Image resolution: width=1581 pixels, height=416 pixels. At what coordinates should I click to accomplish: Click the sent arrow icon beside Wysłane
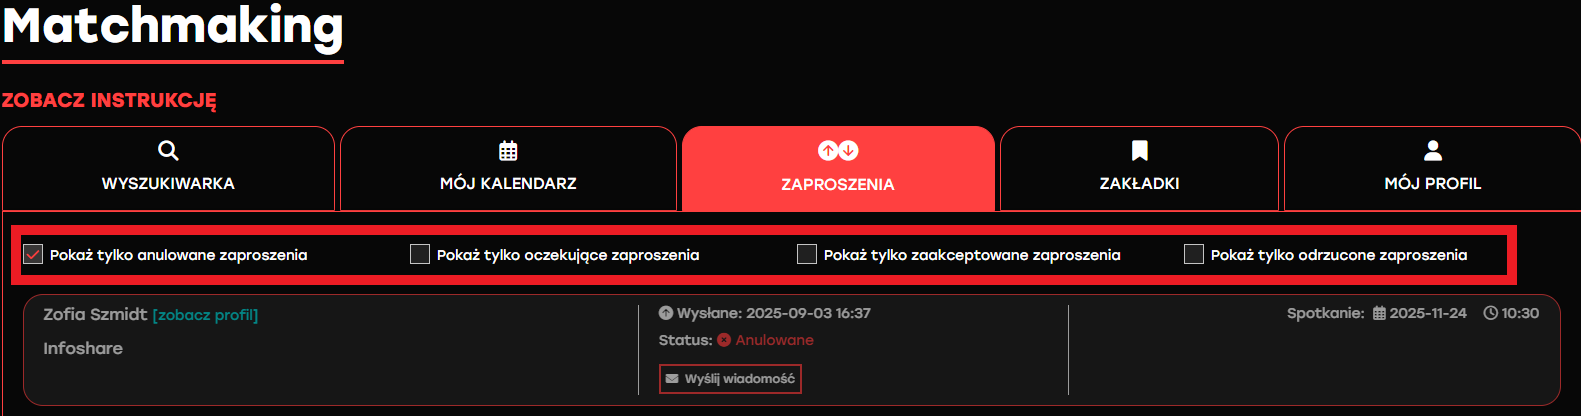pos(666,313)
